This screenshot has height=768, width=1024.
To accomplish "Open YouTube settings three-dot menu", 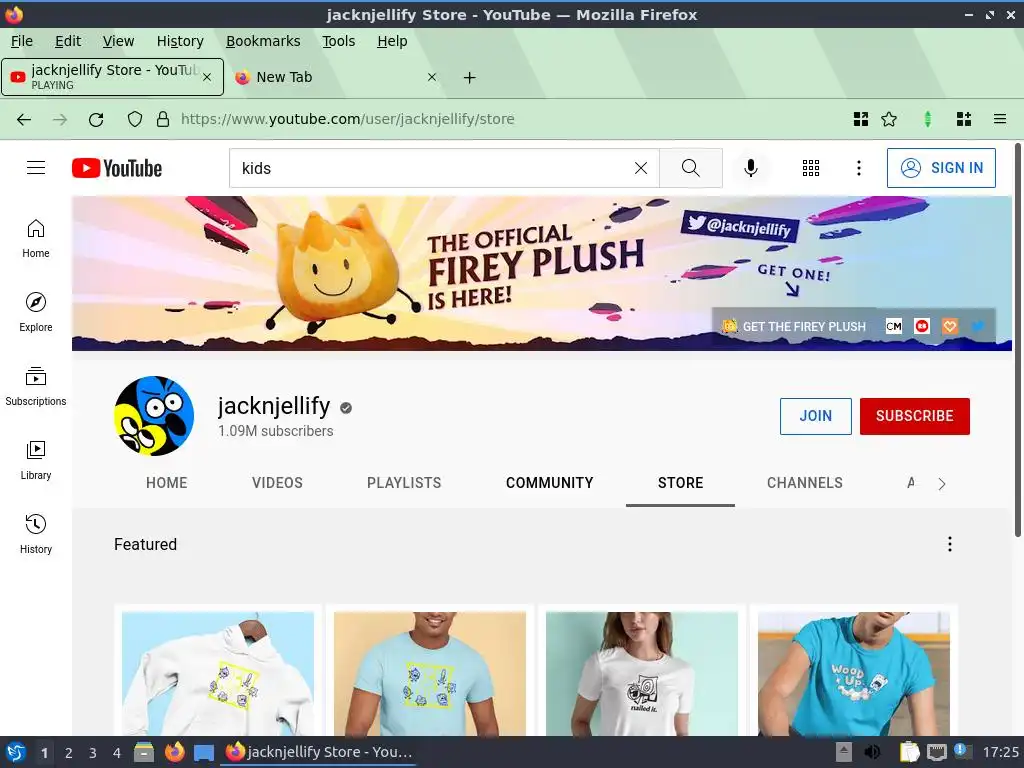I will pyautogui.click(x=859, y=168).
